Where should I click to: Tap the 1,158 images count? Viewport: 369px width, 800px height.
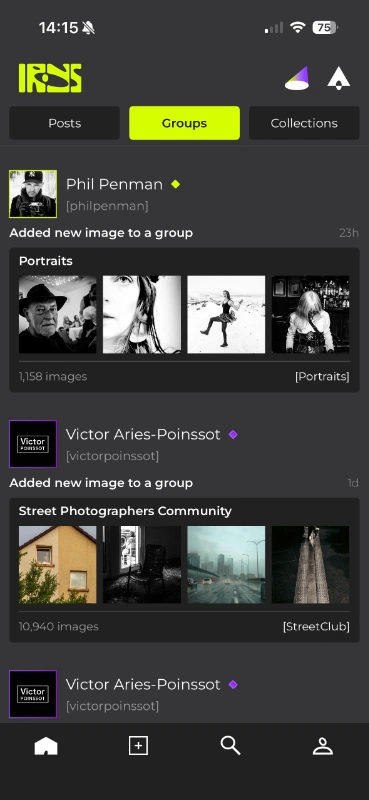53,377
